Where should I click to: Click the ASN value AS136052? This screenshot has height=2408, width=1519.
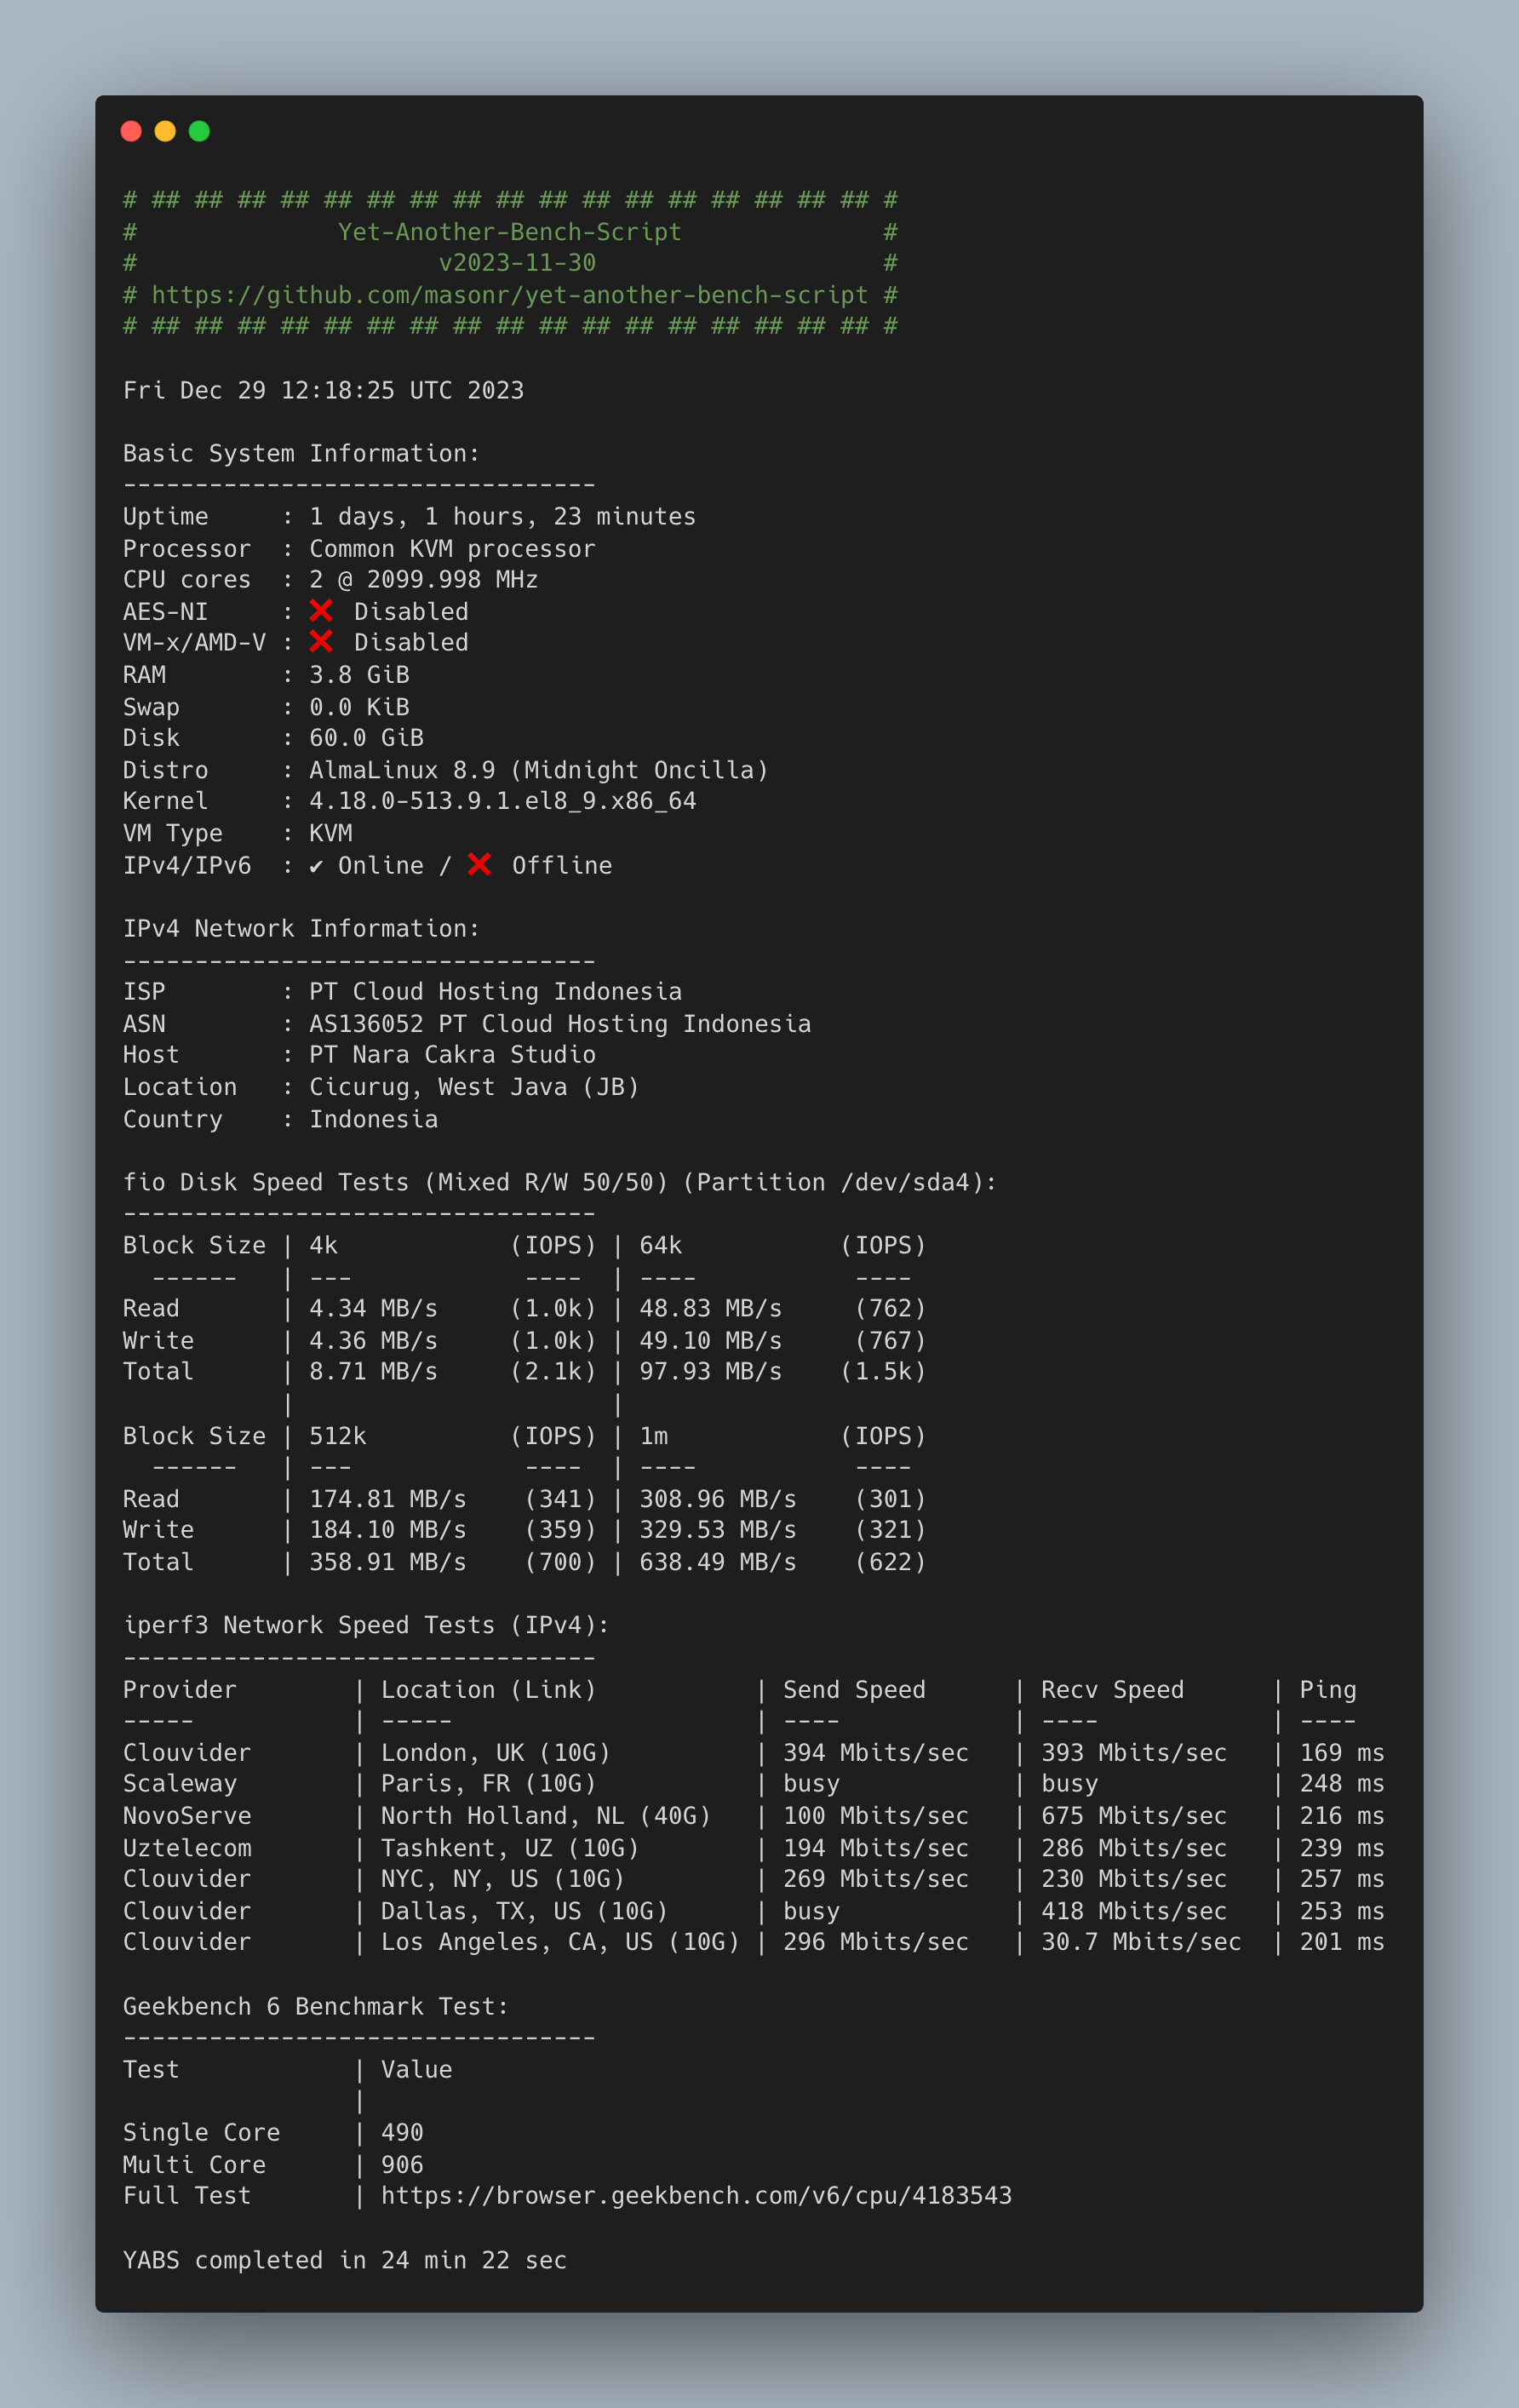366,1024
